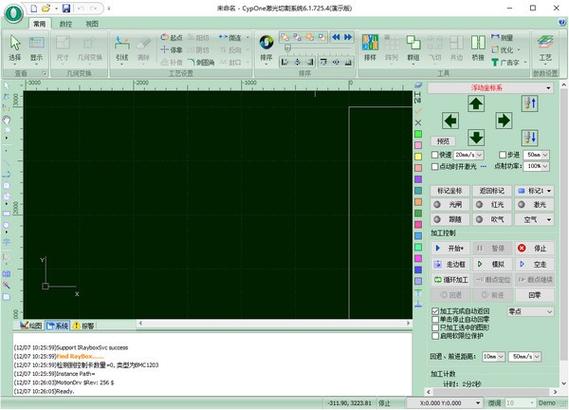
Task: Click the 回零 return-to-zero button
Action: [x=534, y=295]
